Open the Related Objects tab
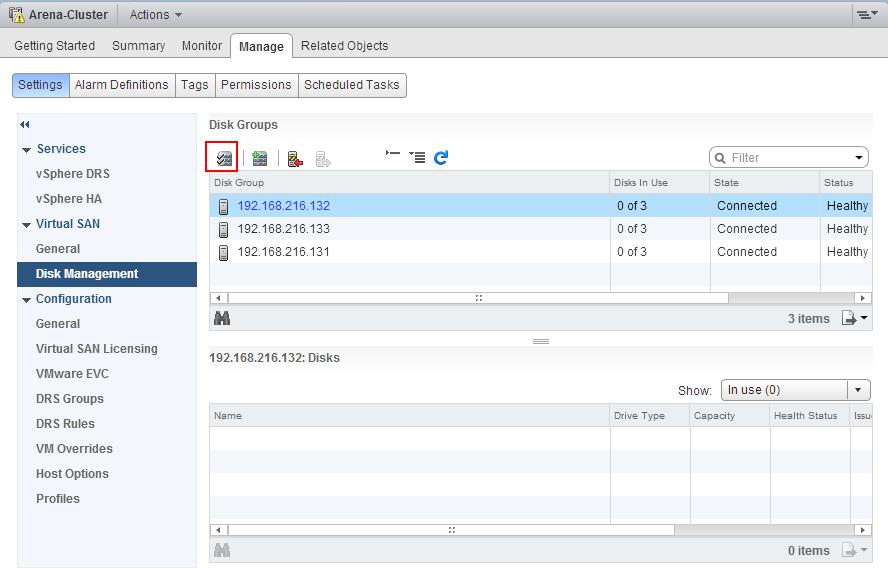Image resolution: width=888 pixels, height=569 pixels. (x=344, y=46)
